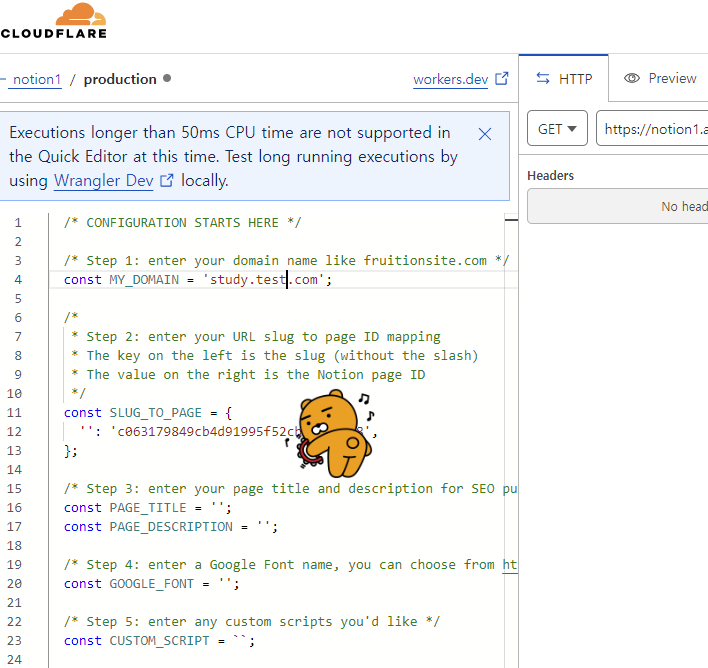Click the workers.dev external link icon

coord(502,79)
